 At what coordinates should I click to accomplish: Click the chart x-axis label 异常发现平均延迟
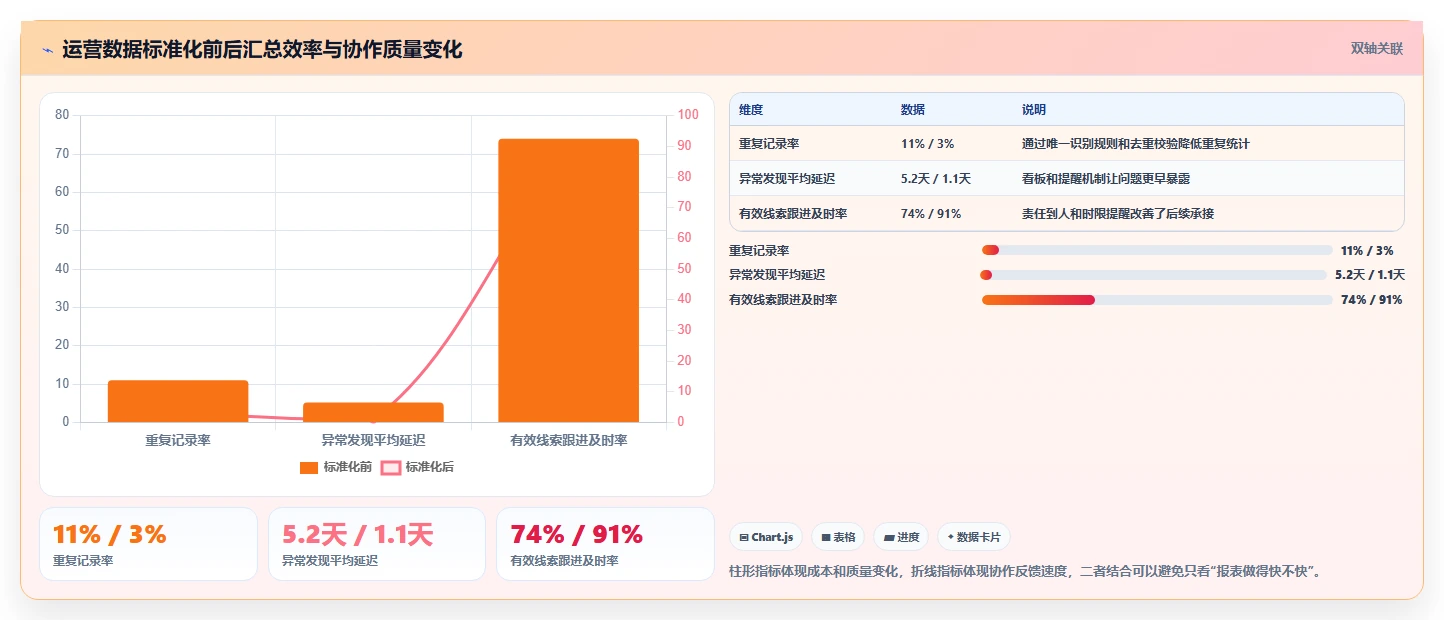(x=373, y=440)
